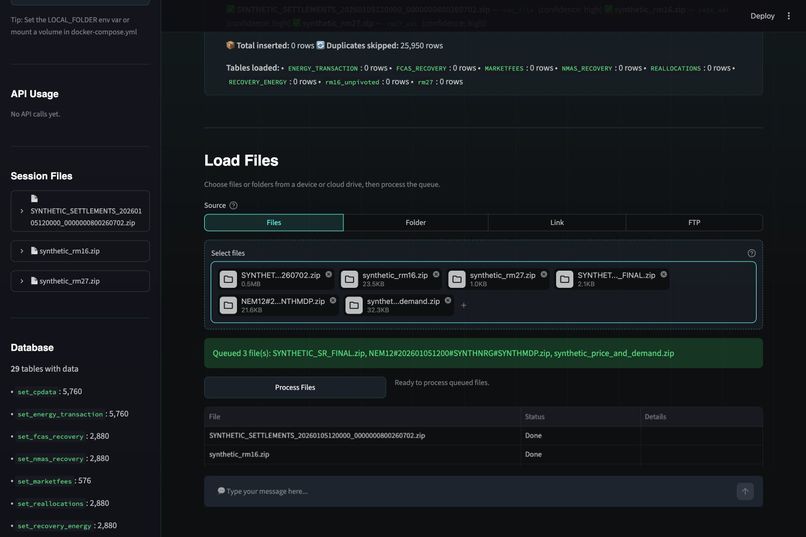Select the Files source tab
The image size is (806, 537).
[274, 223]
